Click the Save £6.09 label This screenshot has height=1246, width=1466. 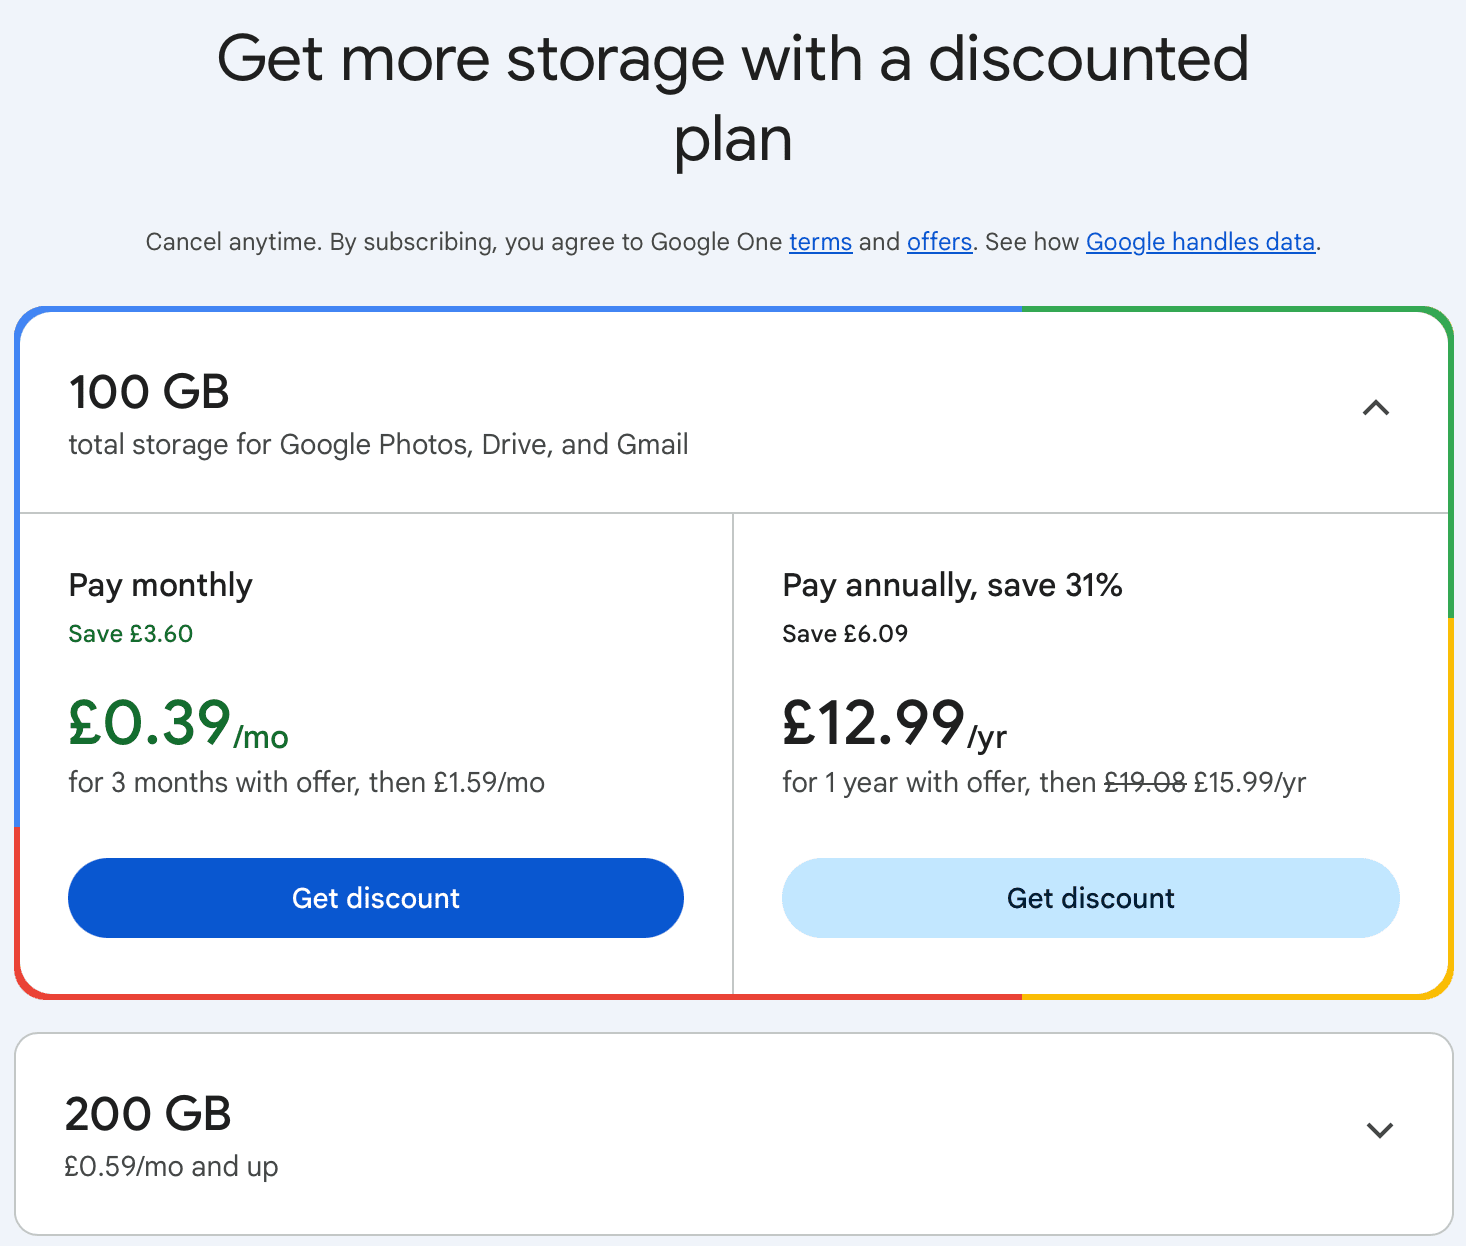[x=844, y=632]
